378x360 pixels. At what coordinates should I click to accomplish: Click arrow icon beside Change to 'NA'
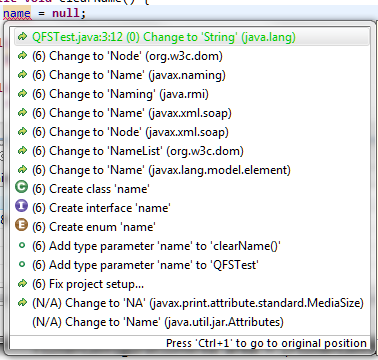click(22, 303)
